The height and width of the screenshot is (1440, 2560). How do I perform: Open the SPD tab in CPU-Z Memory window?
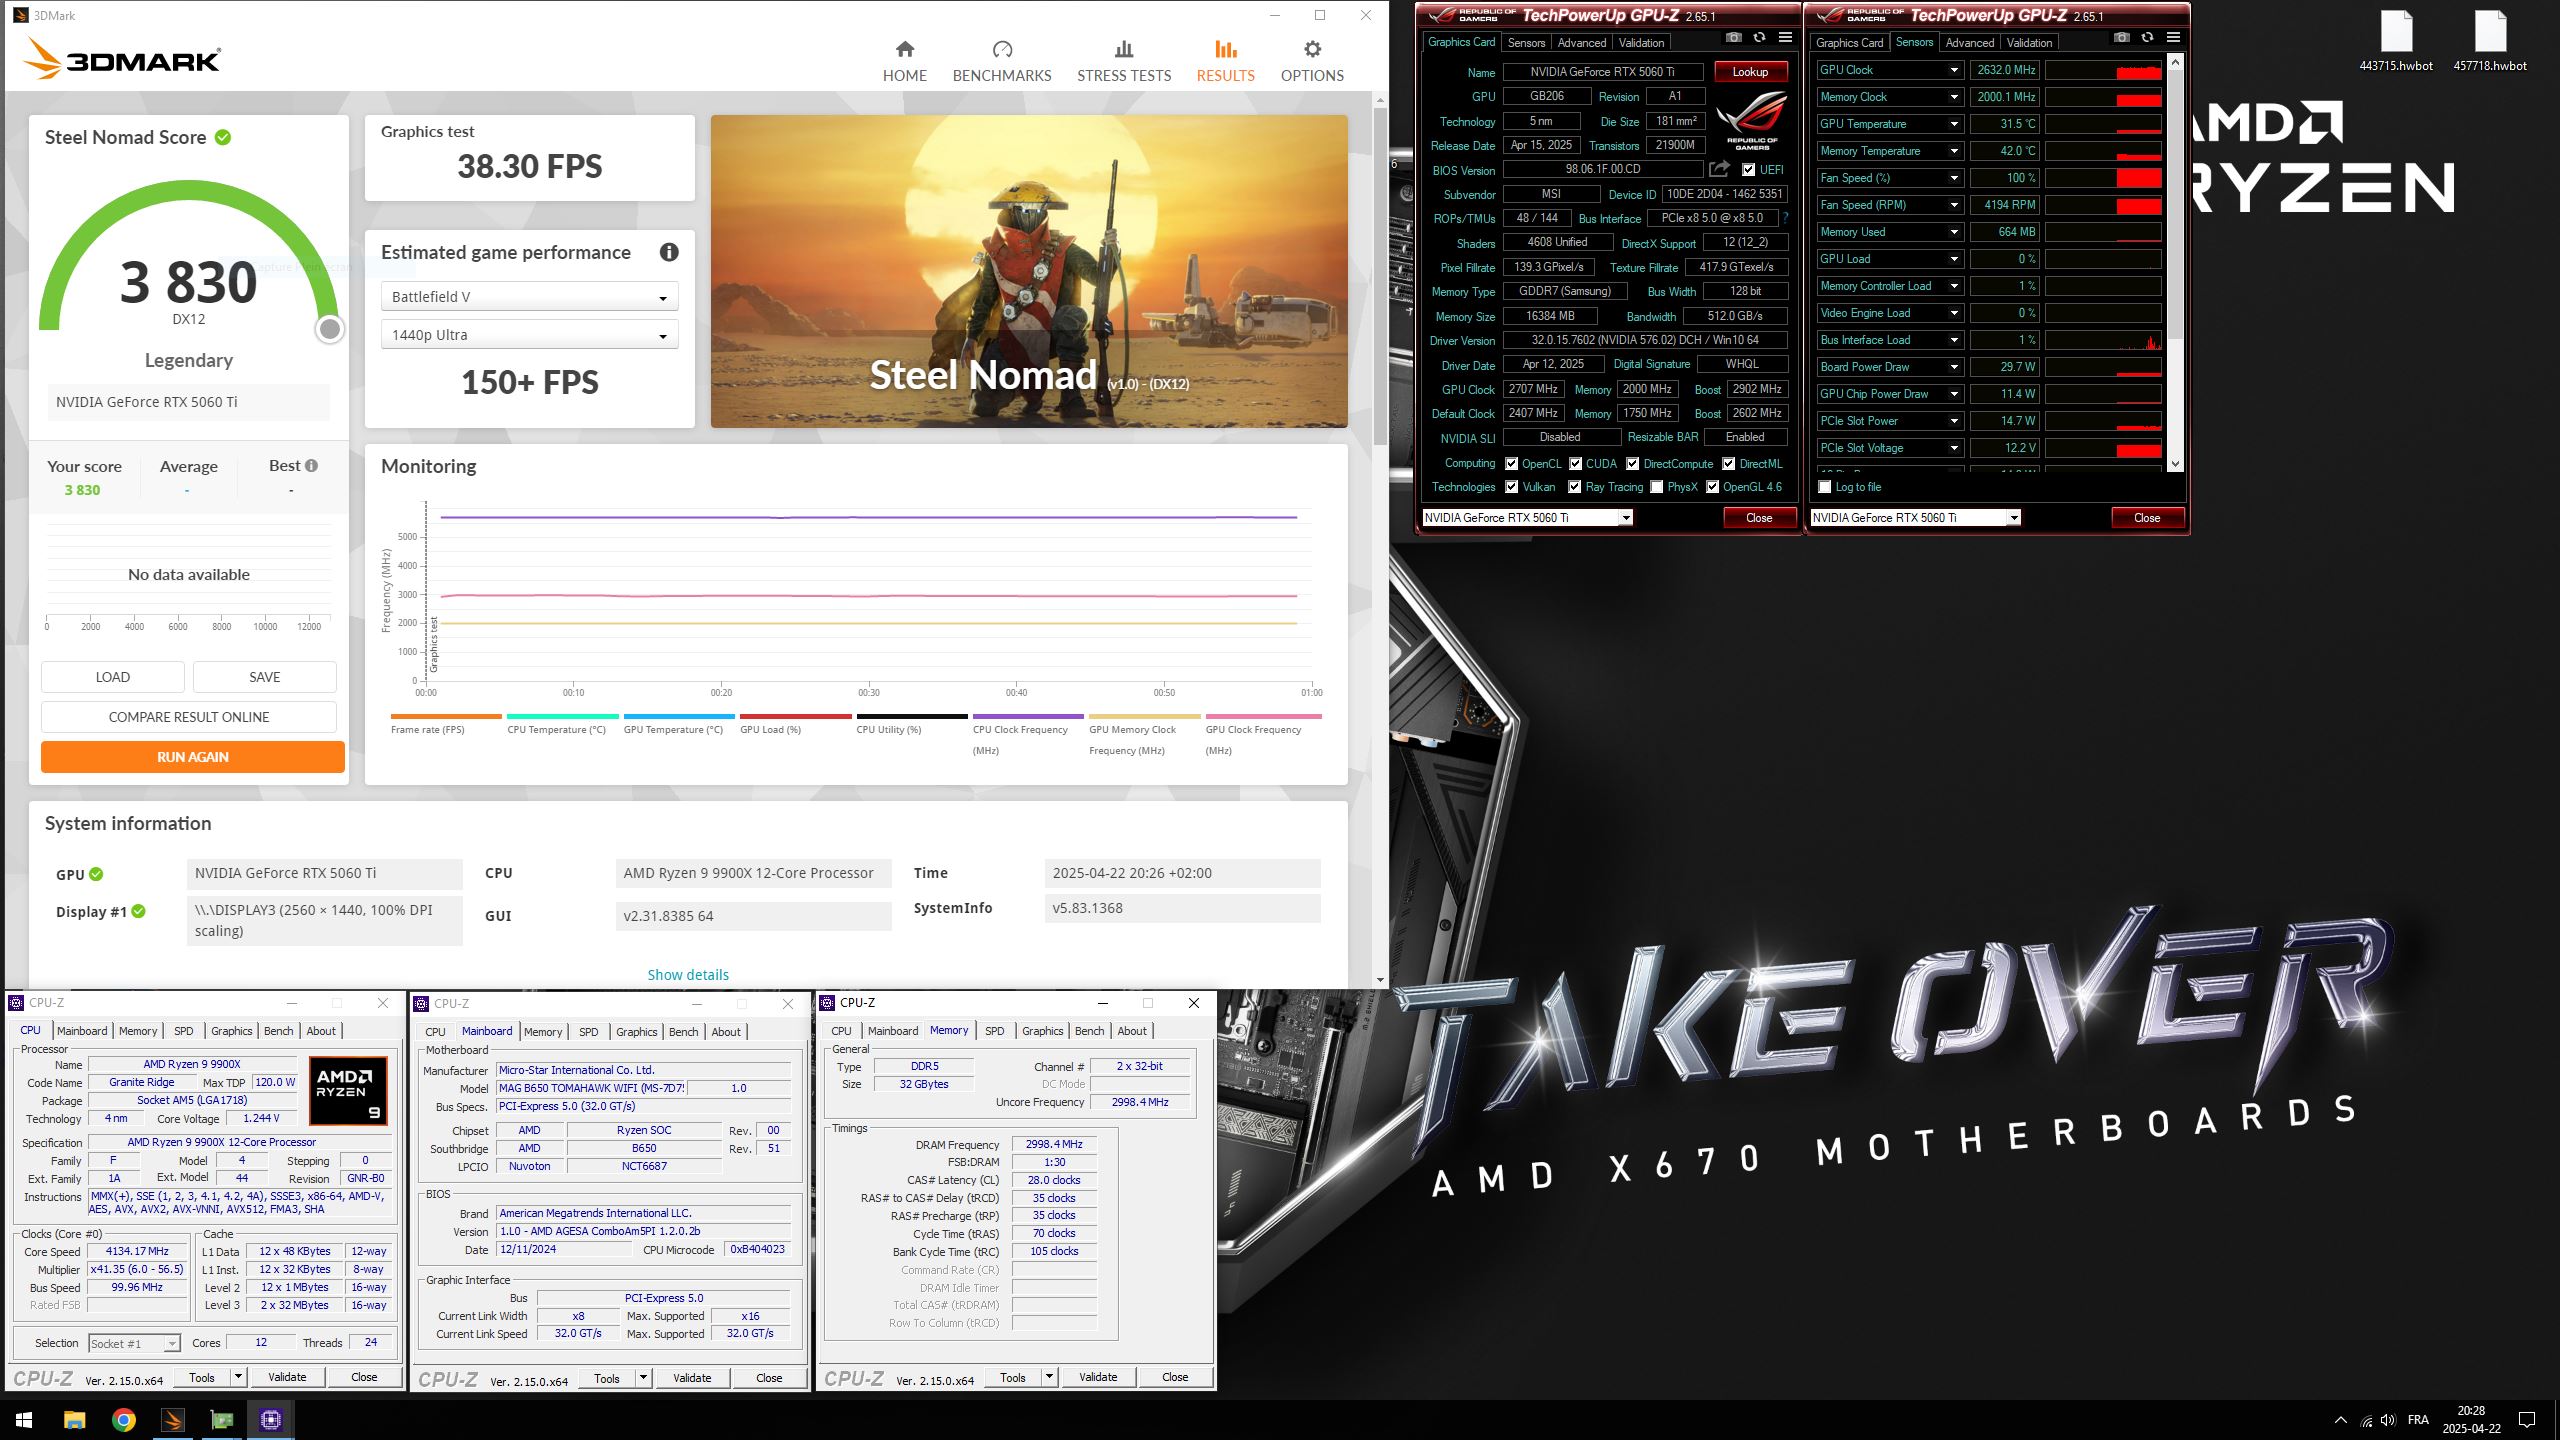pyautogui.click(x=994, y=1031)
